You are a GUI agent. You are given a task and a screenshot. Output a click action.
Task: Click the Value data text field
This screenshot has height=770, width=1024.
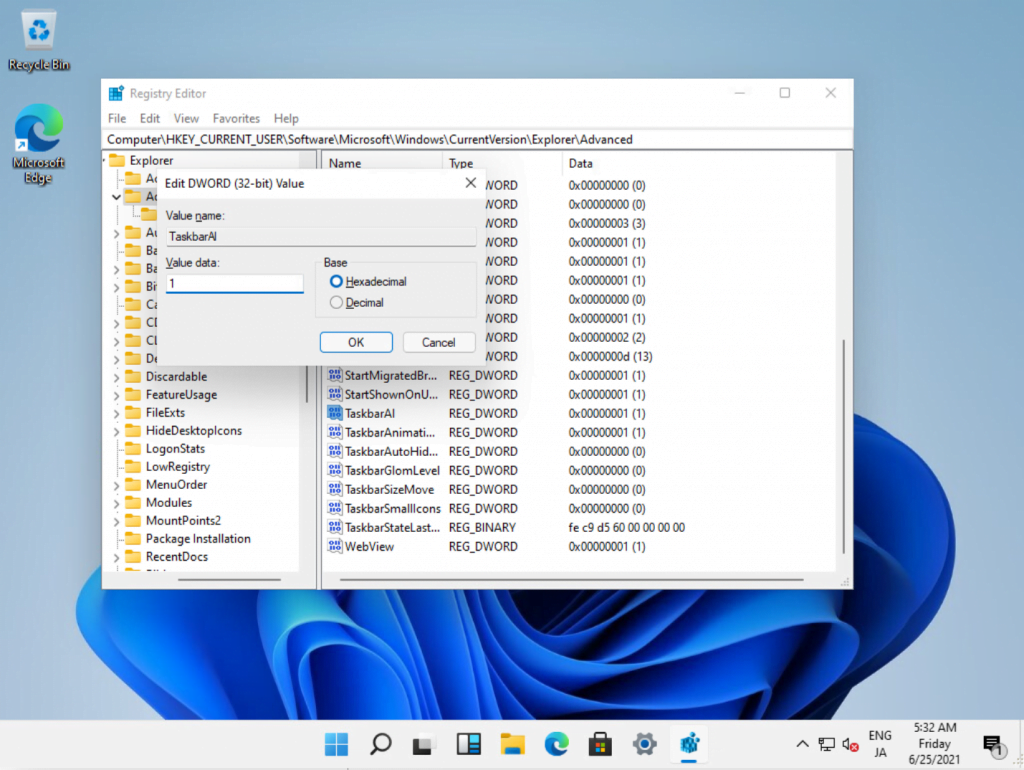[234, 284]
